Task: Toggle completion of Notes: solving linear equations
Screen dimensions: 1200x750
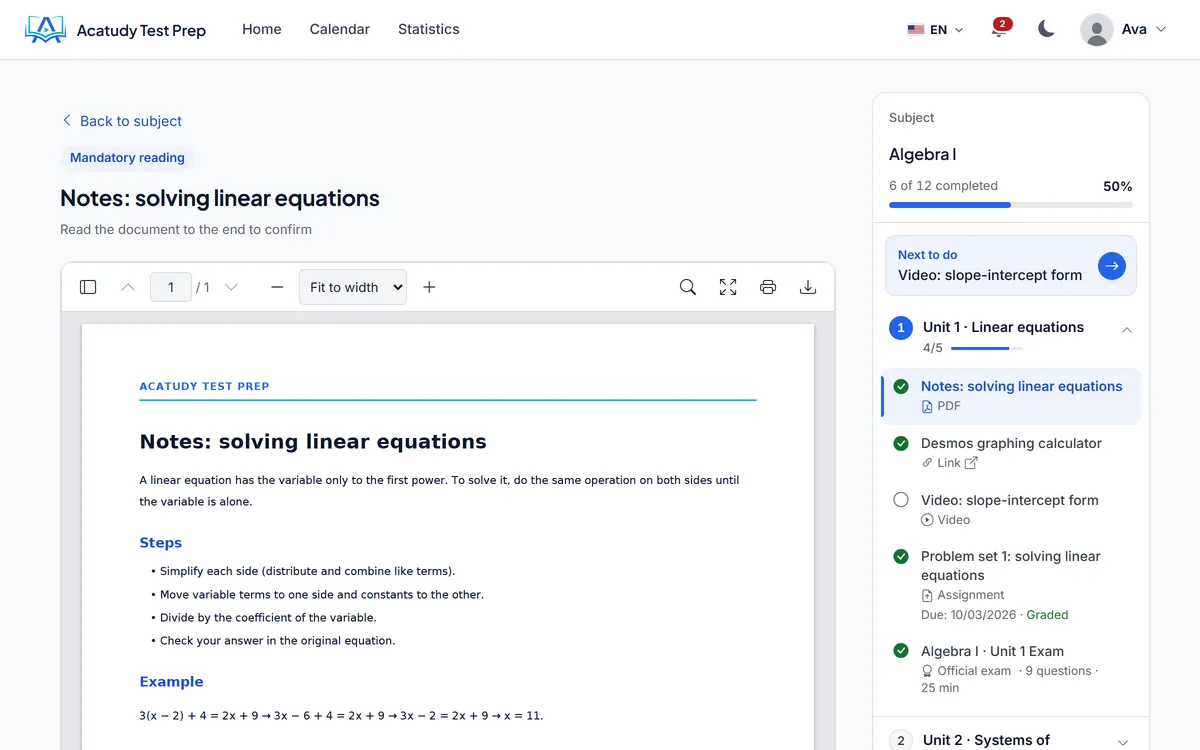Action: click(x=901, y=386)
